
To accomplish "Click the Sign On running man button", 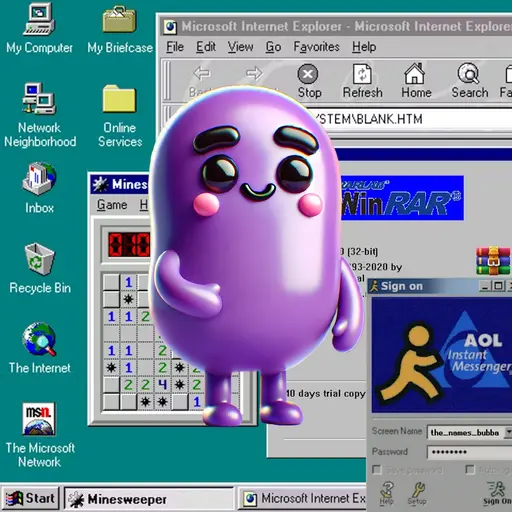I will pyautogui.click(x=497, y=493).
